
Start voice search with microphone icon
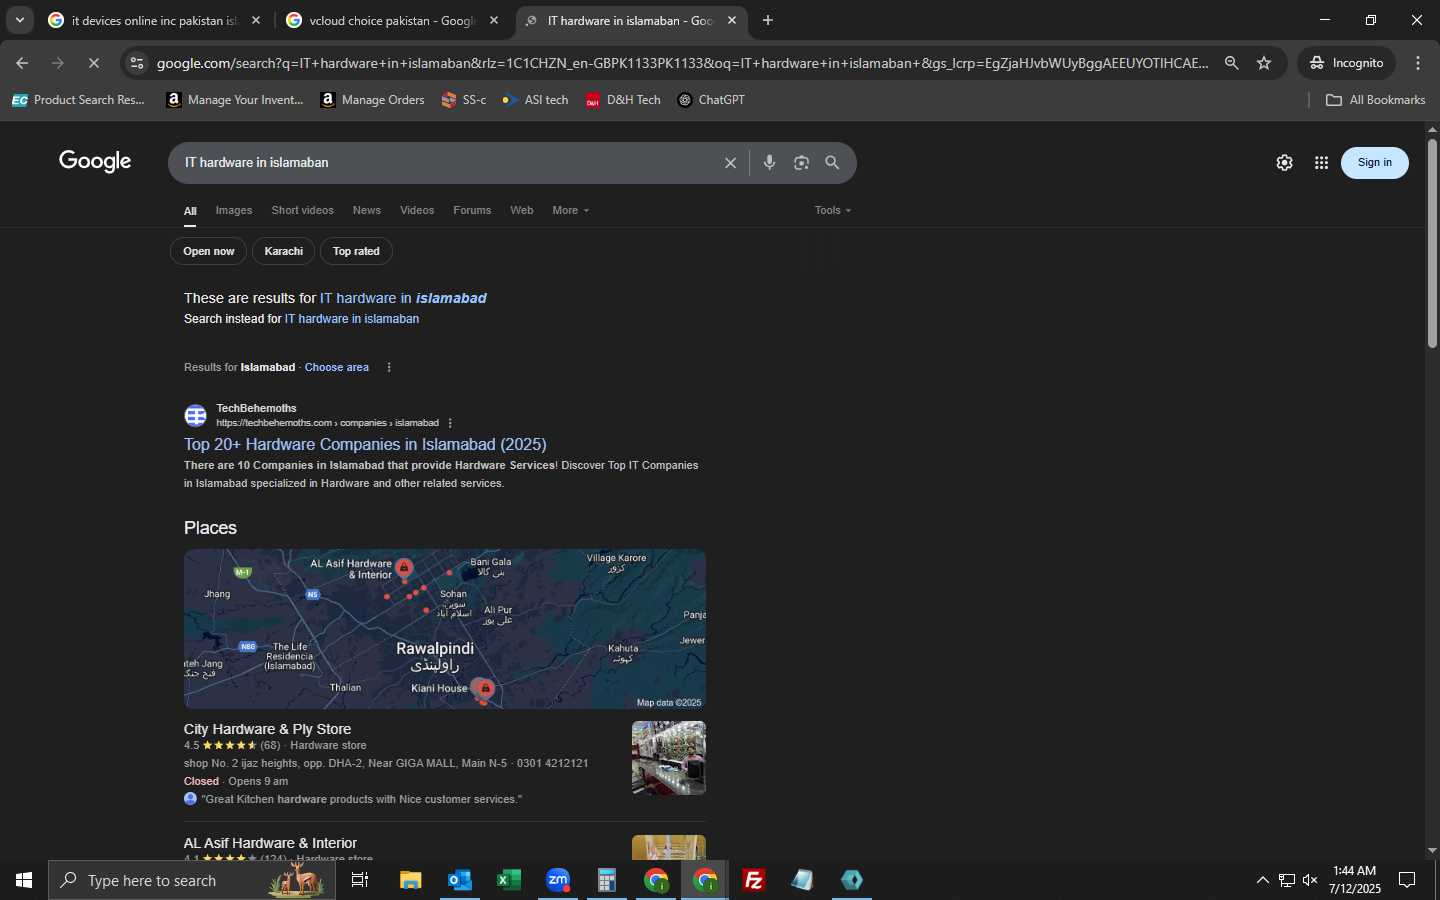(x=769, y=163)
